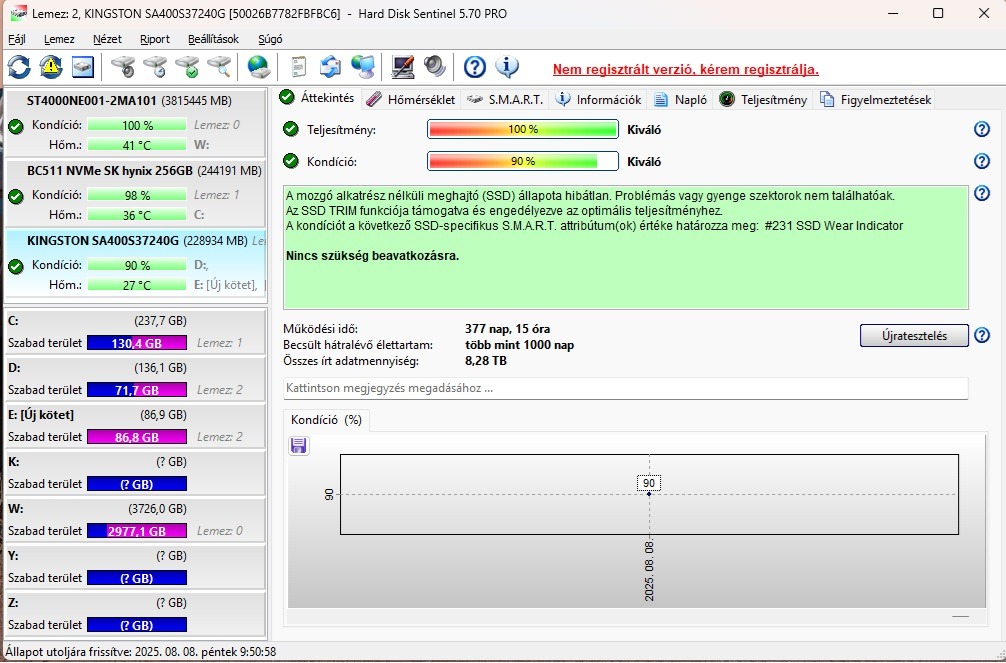Click the disk icon with a clock

click(155, 67)
